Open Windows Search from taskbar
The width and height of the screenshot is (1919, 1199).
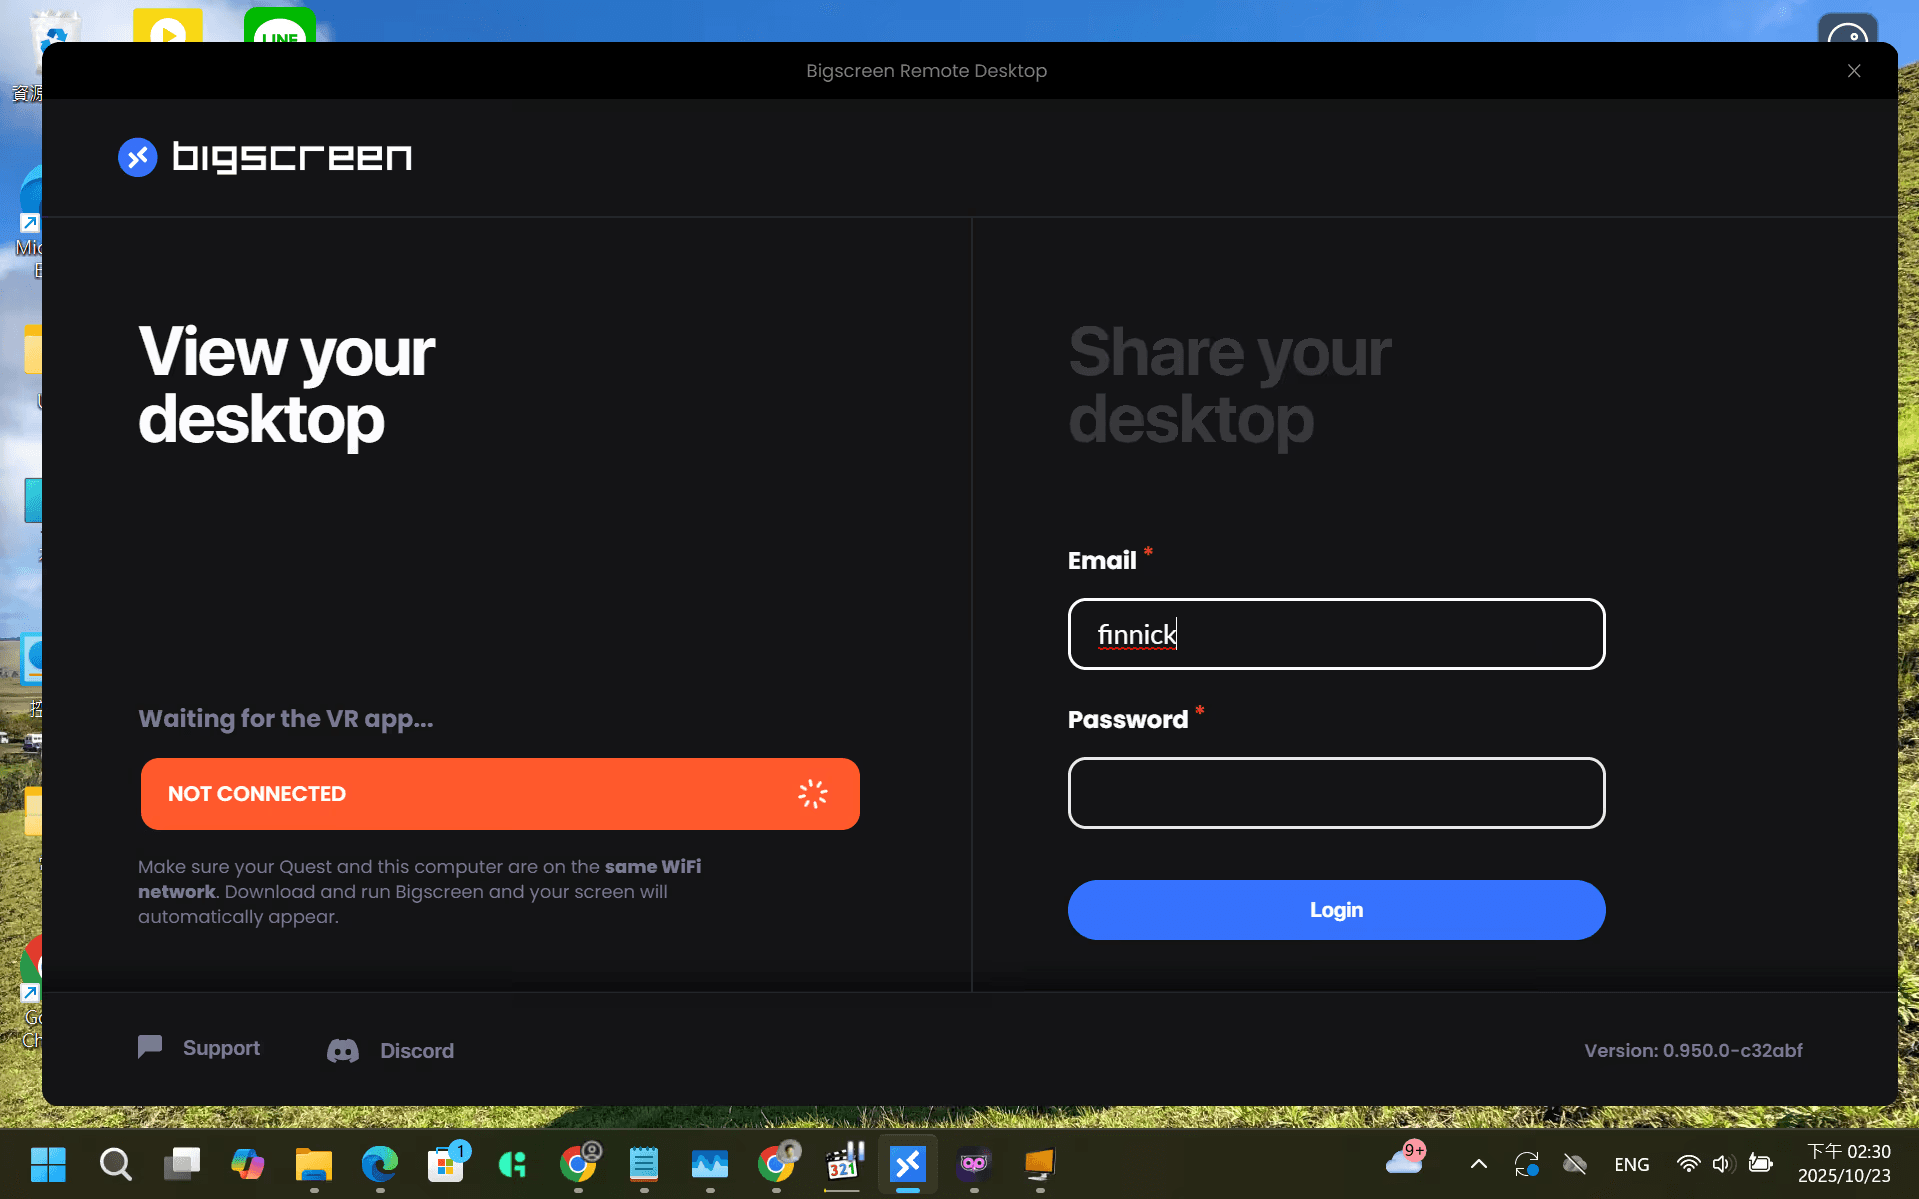click(115, 1164)
